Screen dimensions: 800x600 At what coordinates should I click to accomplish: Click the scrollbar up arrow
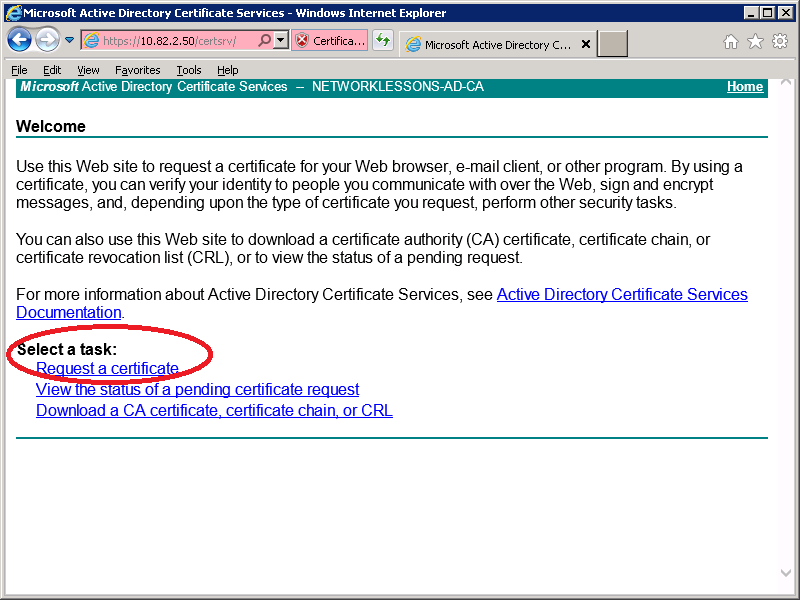[786, 82]
